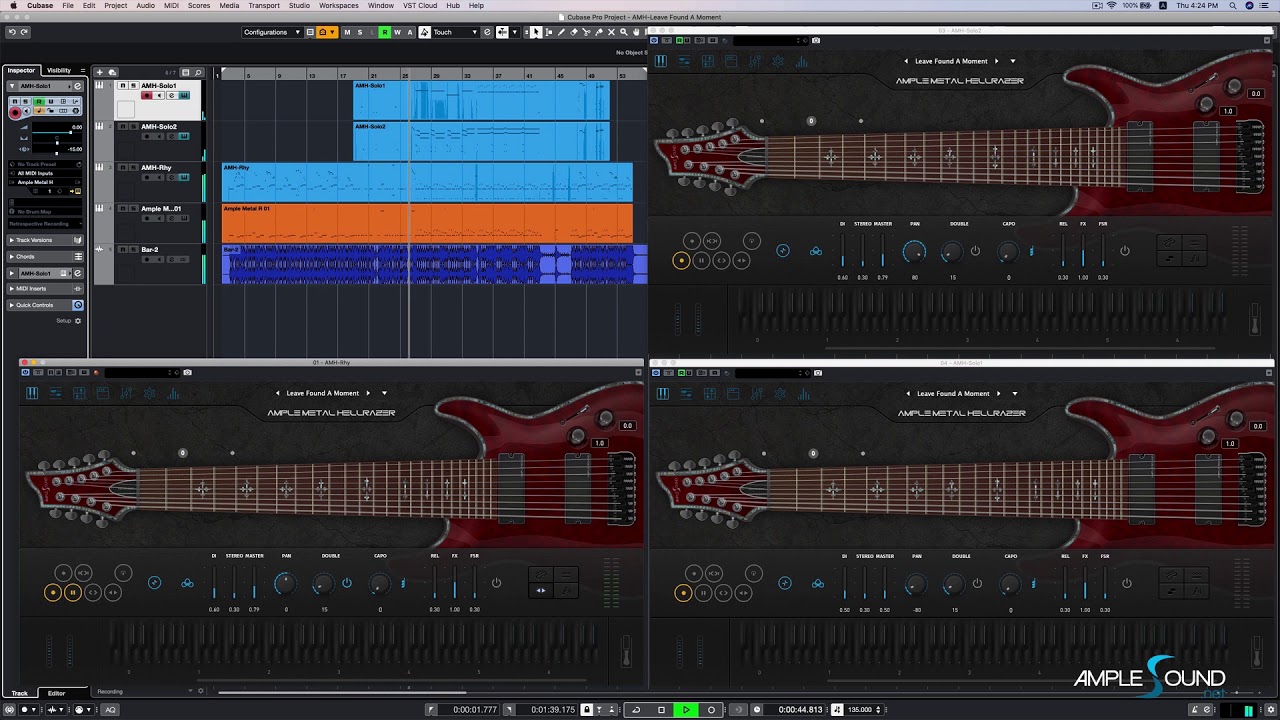Select the Draw pencil tool

click(561, 32)
